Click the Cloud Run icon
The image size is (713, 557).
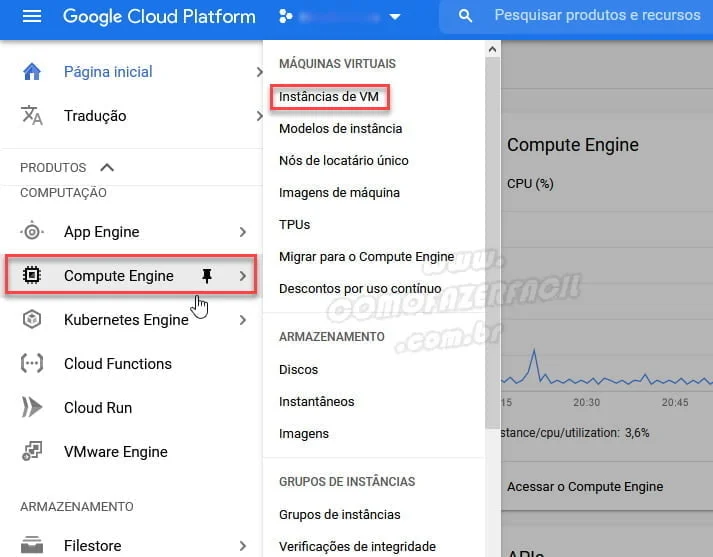point(32,408)
